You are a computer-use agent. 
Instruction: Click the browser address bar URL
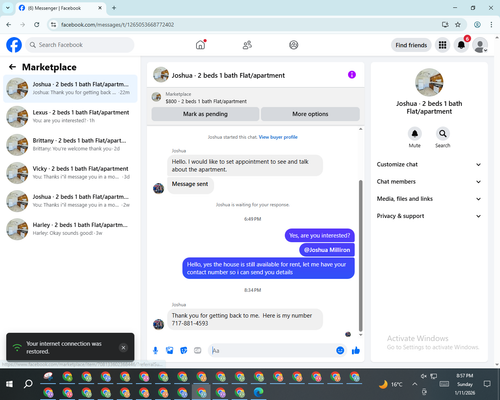tap(117, 25)
